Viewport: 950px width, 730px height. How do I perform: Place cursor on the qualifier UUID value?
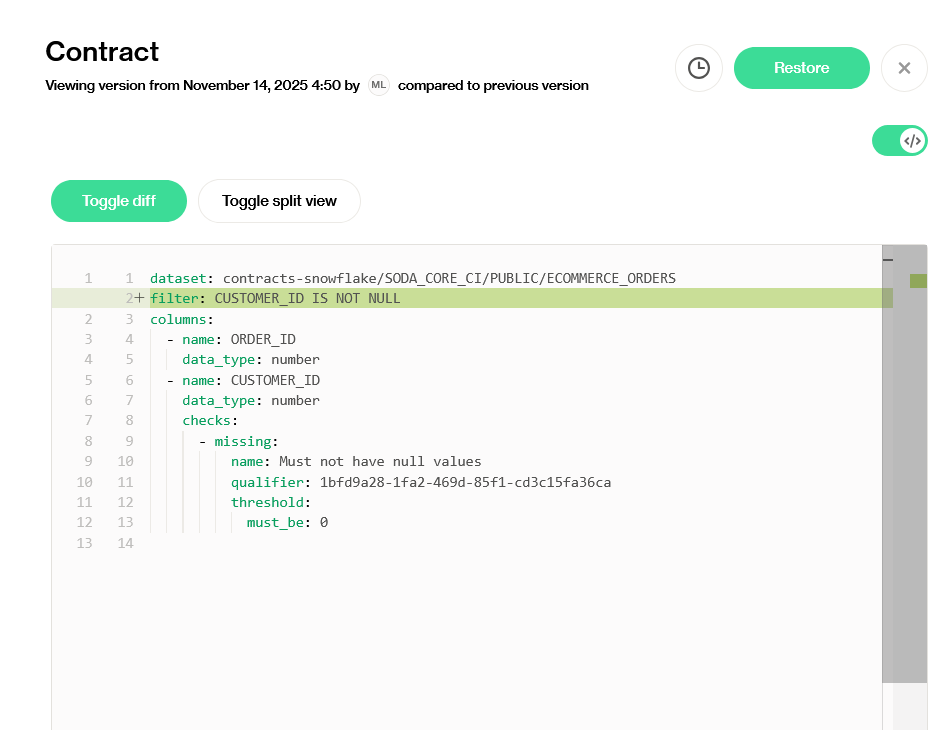(x=465, y=482)
